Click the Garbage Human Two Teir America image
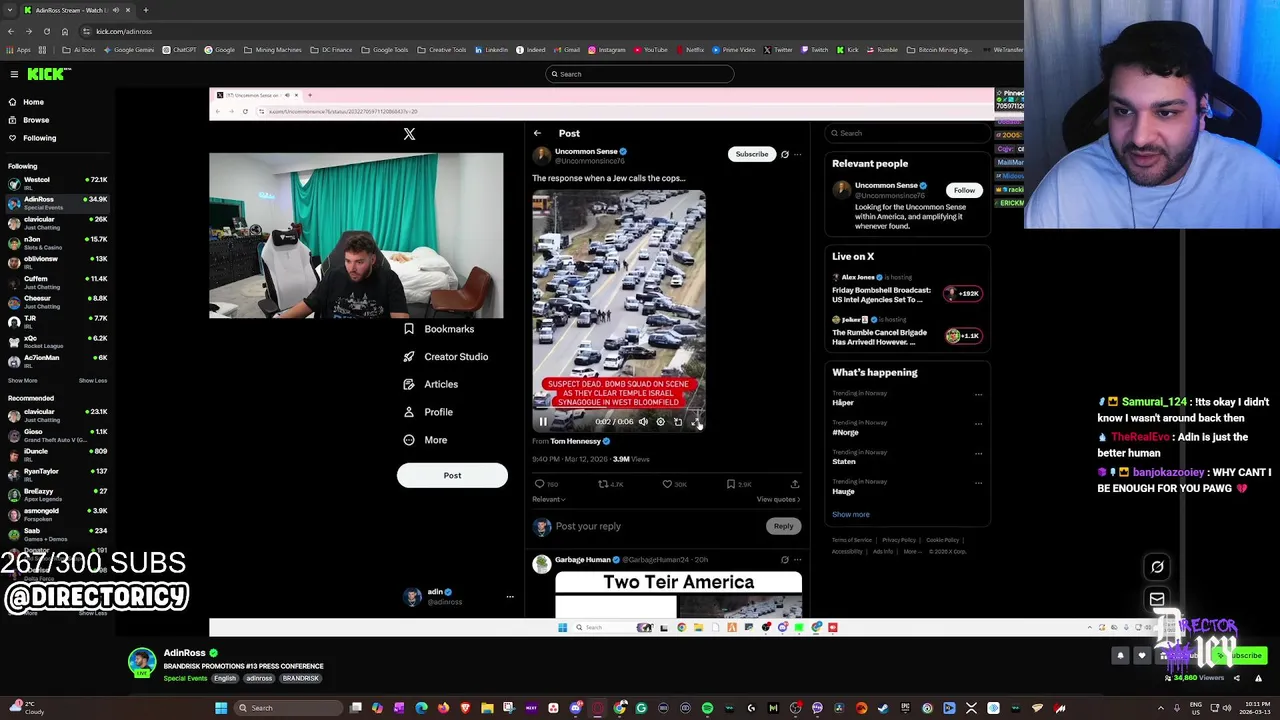Screen dimensions: 1280x720 pos(678,595)
